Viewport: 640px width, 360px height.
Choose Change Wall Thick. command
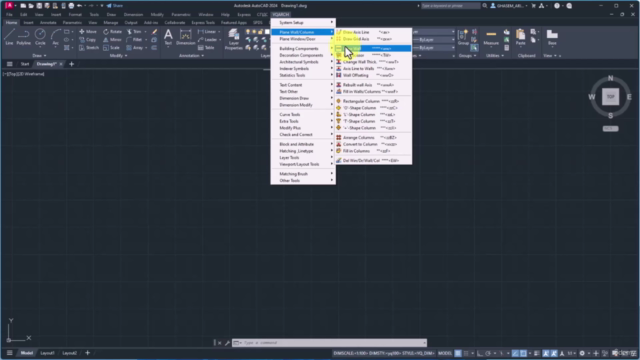point(373,62)
